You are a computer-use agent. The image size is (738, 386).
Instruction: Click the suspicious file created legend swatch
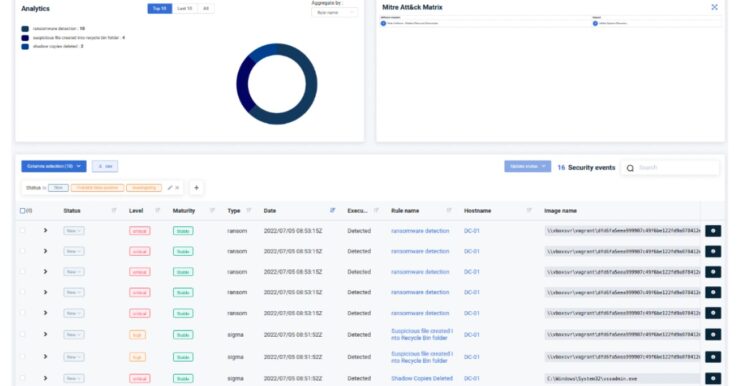tap(25, 38)
